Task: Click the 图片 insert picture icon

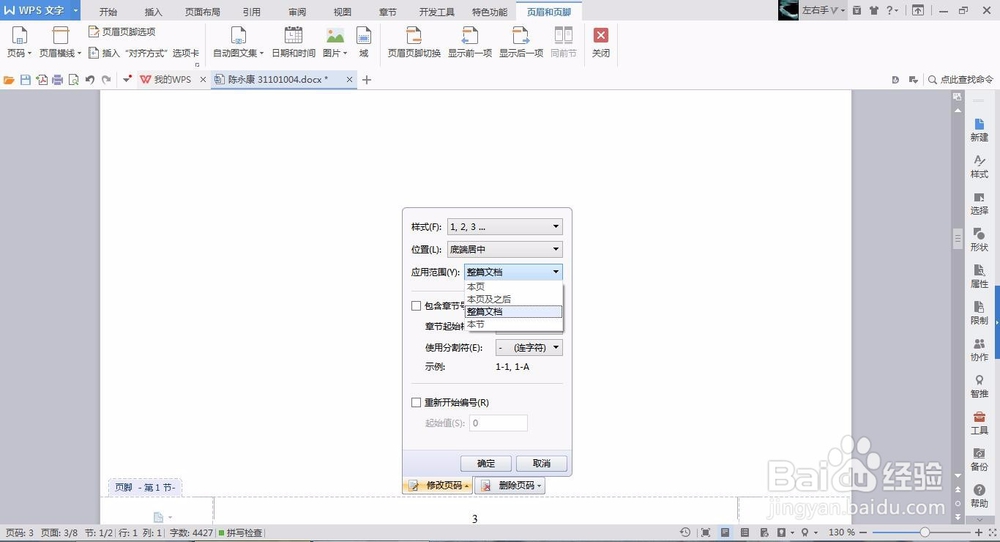Action: [x=334, y=36]
